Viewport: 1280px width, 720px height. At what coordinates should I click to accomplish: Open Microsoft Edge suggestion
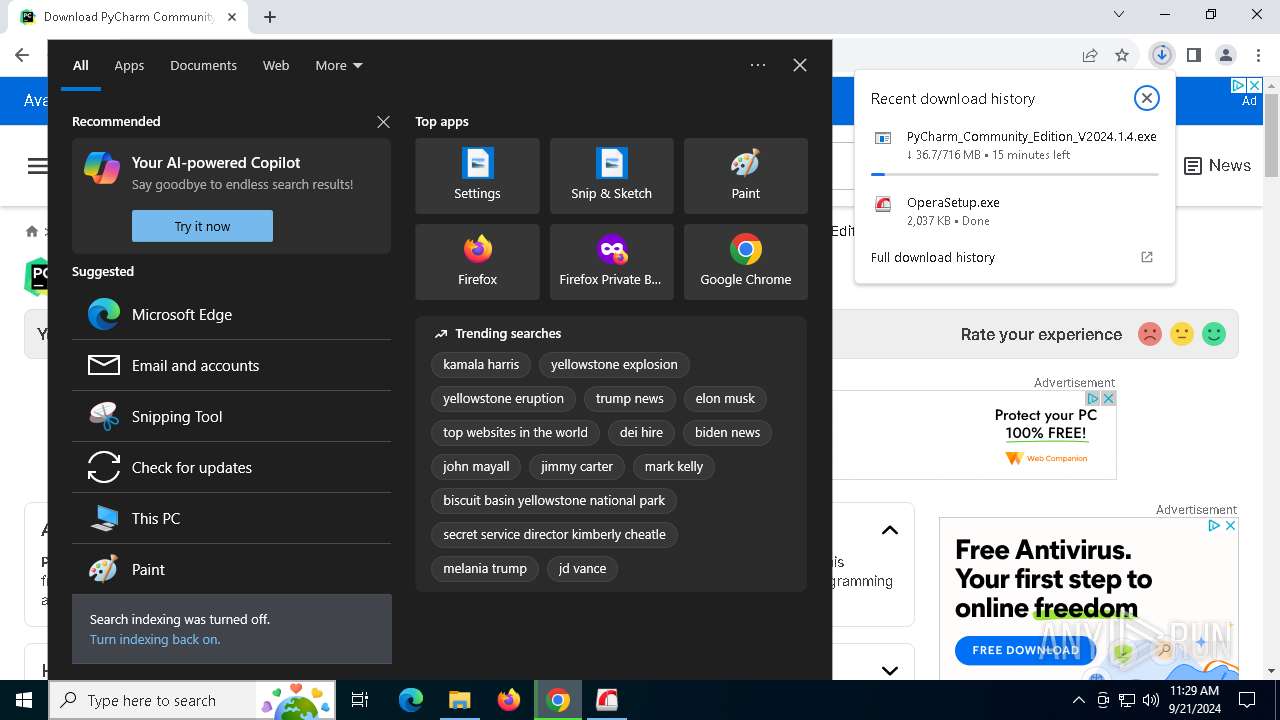coord(231,314)
